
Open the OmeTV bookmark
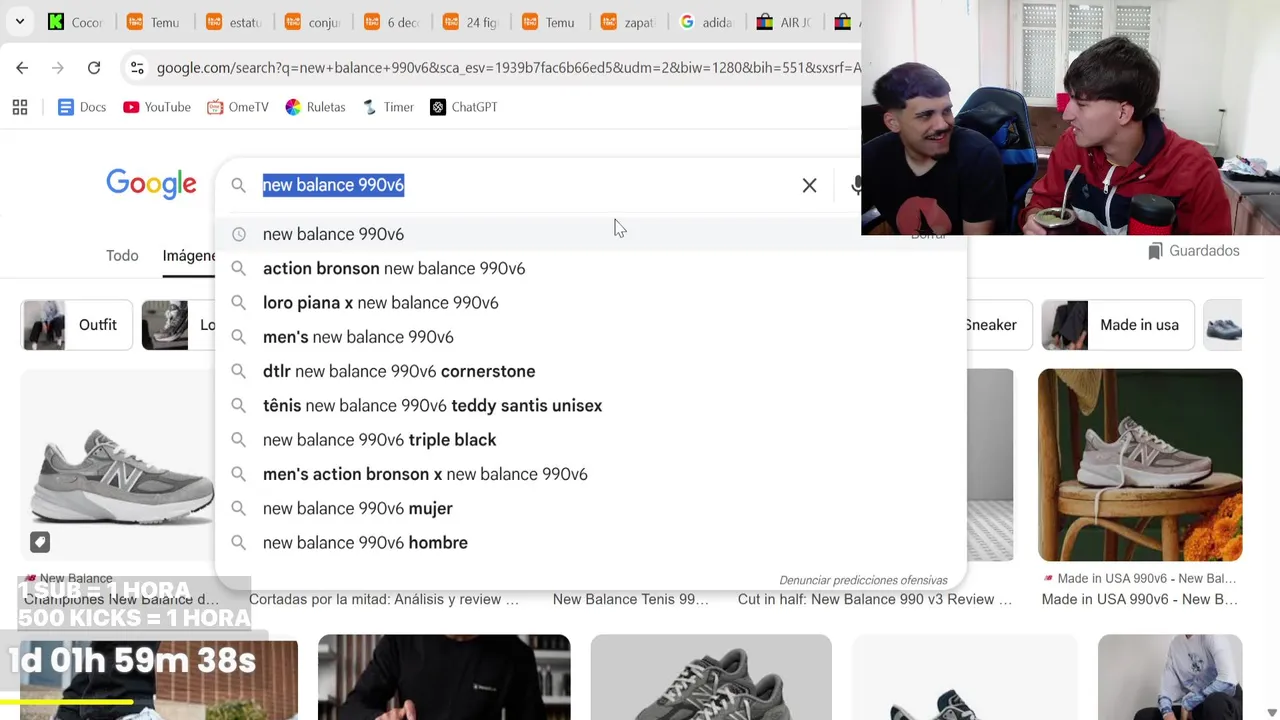pyautogui.click(x=238, y=107)
